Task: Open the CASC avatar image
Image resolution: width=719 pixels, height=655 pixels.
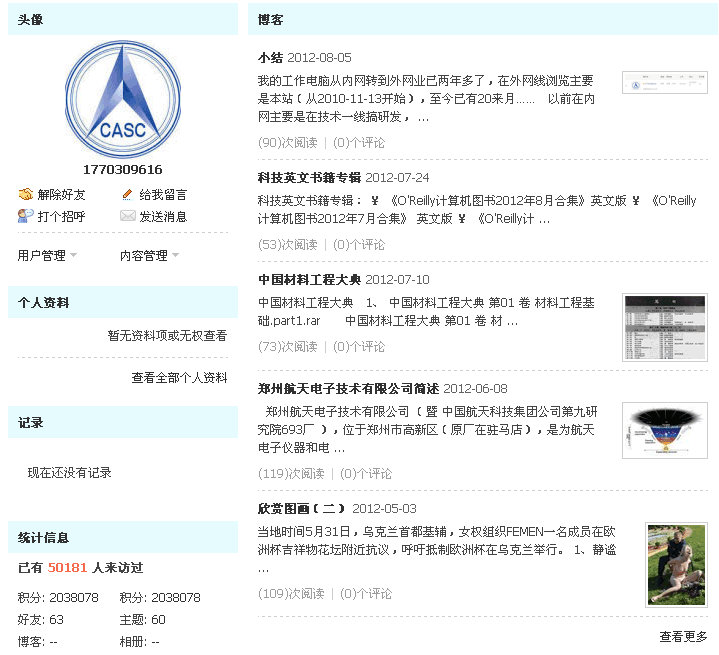Action: (123, 100)
